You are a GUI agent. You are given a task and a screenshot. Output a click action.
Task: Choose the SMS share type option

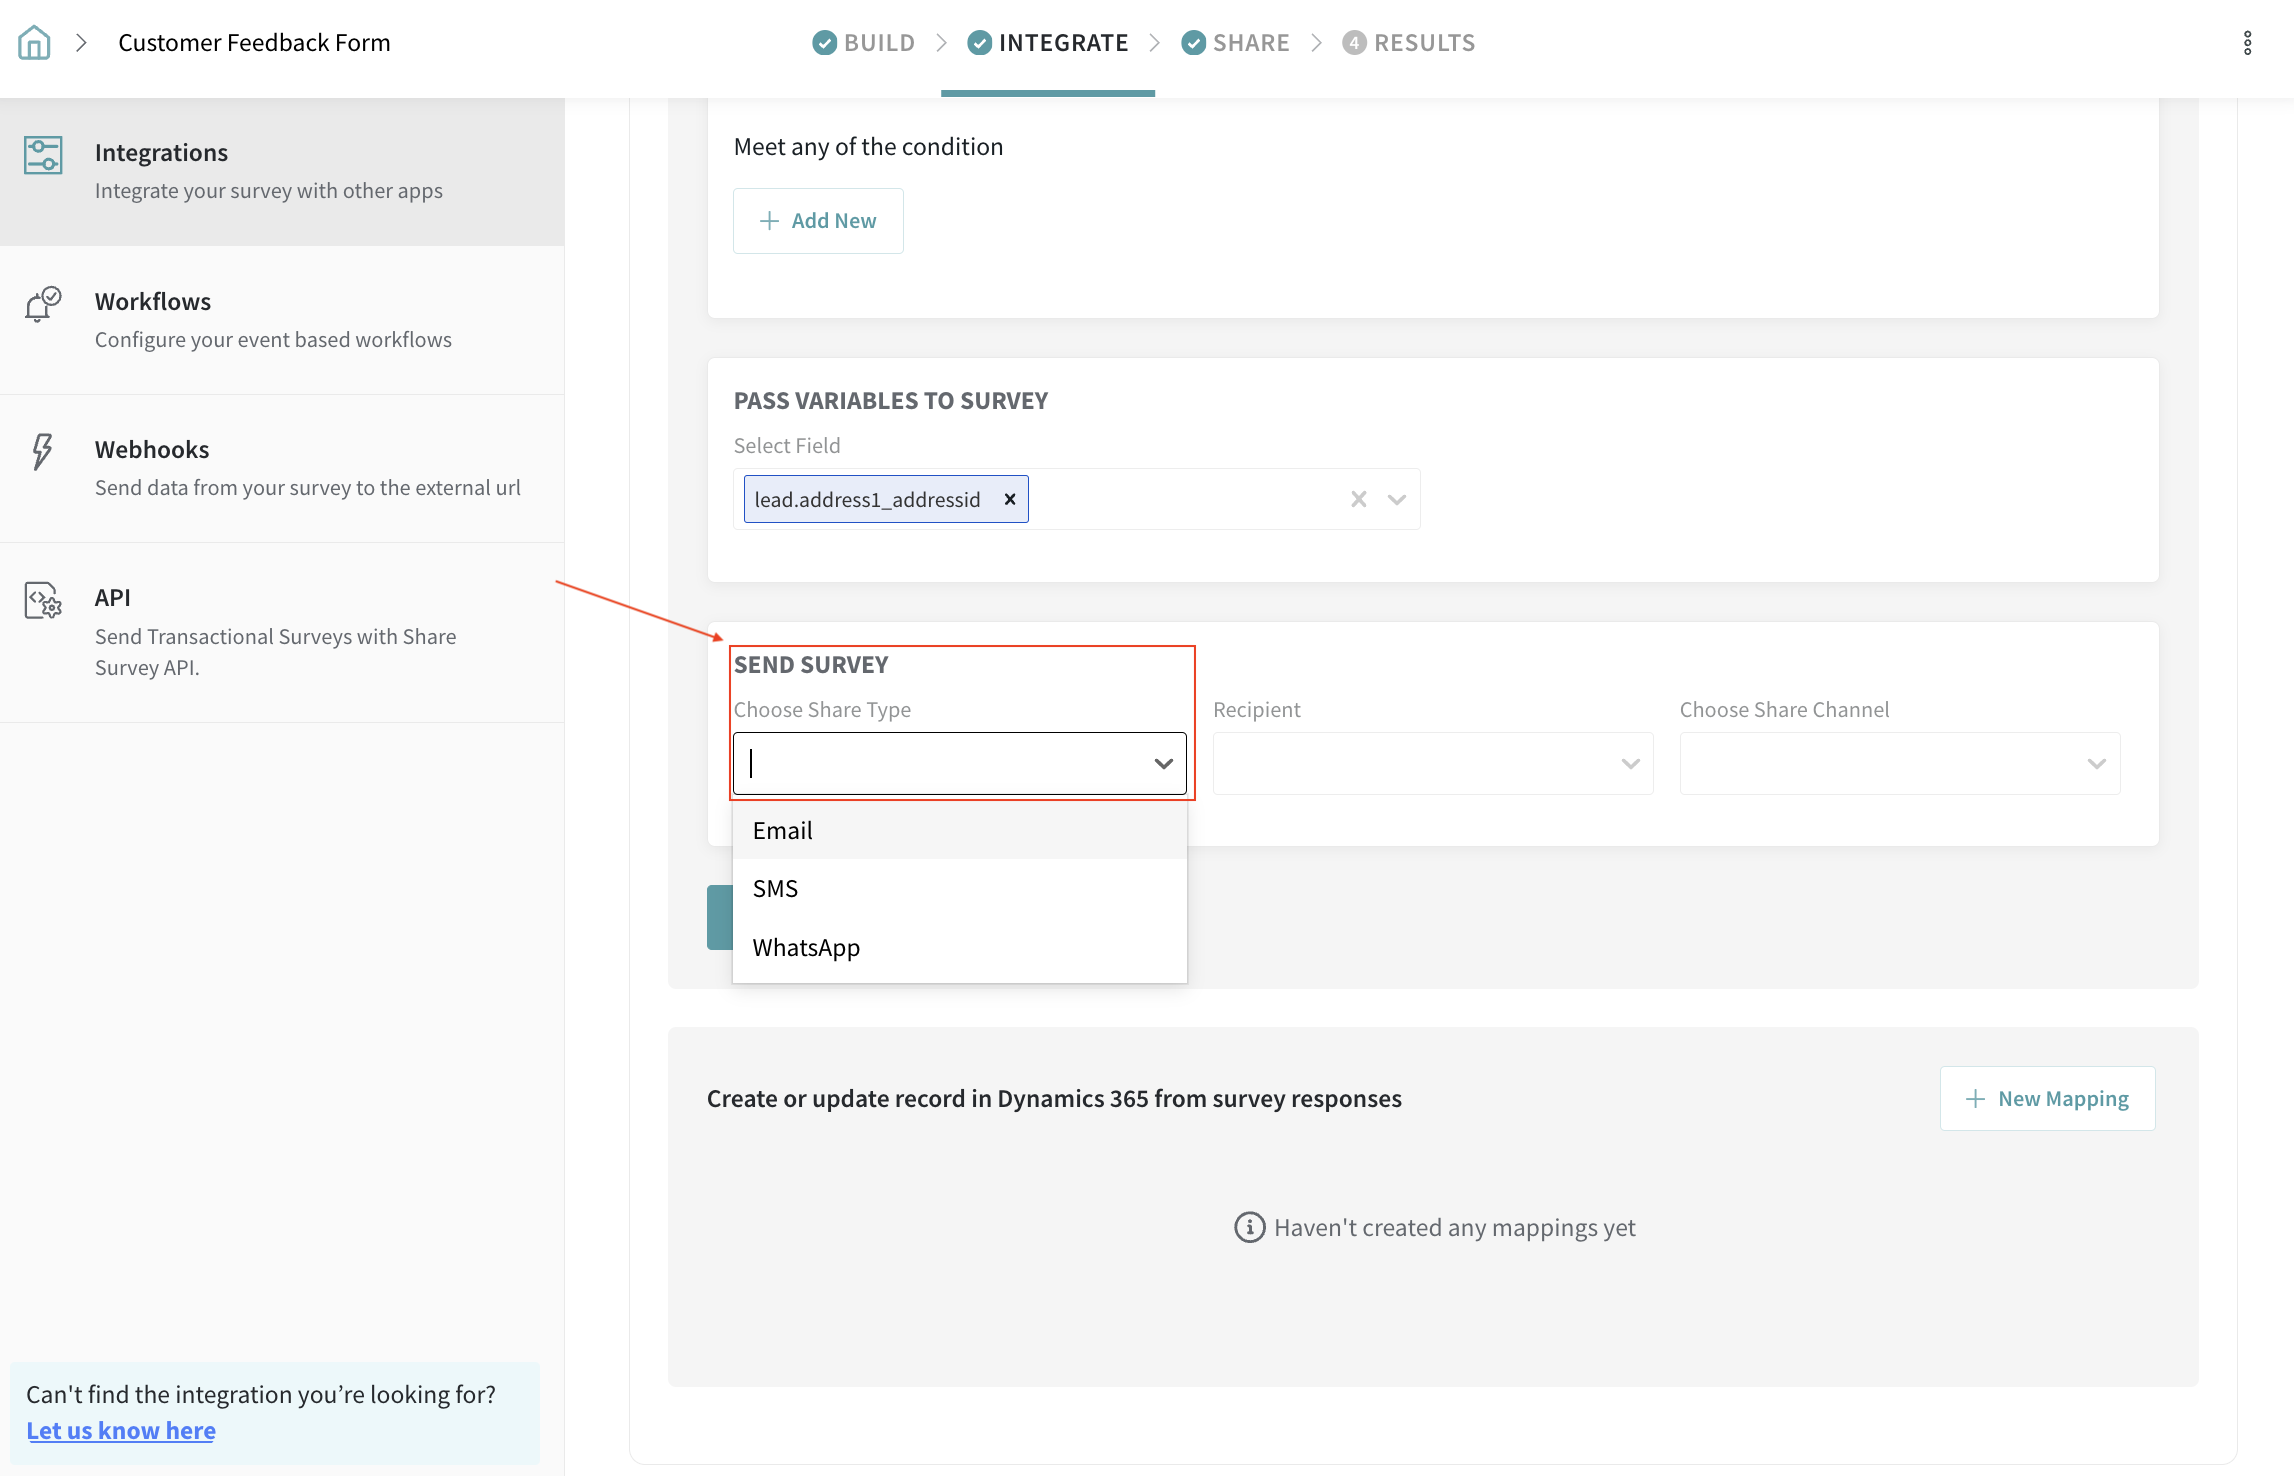[775, 889]
